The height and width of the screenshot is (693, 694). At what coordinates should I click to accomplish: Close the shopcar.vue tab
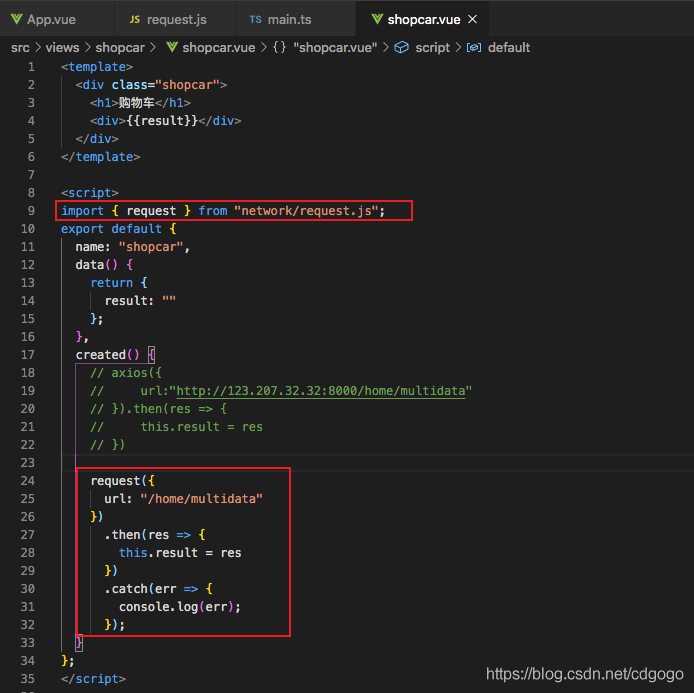point(473,19)
